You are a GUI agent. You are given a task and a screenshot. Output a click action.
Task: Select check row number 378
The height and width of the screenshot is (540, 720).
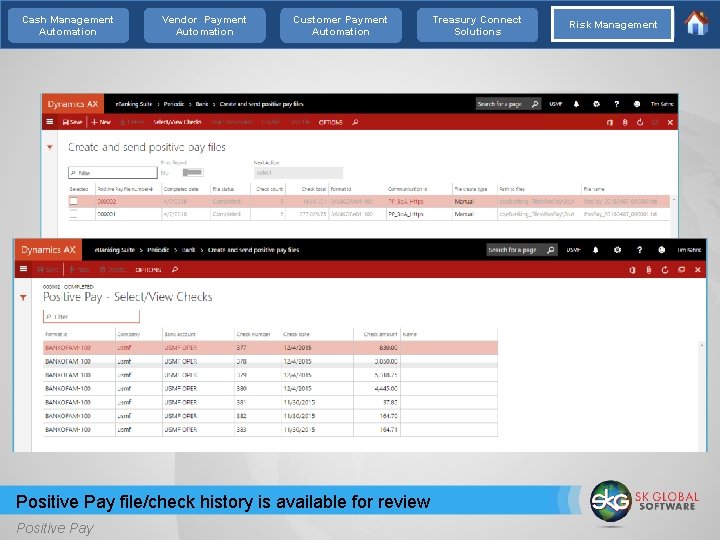[x=270, y=361]
